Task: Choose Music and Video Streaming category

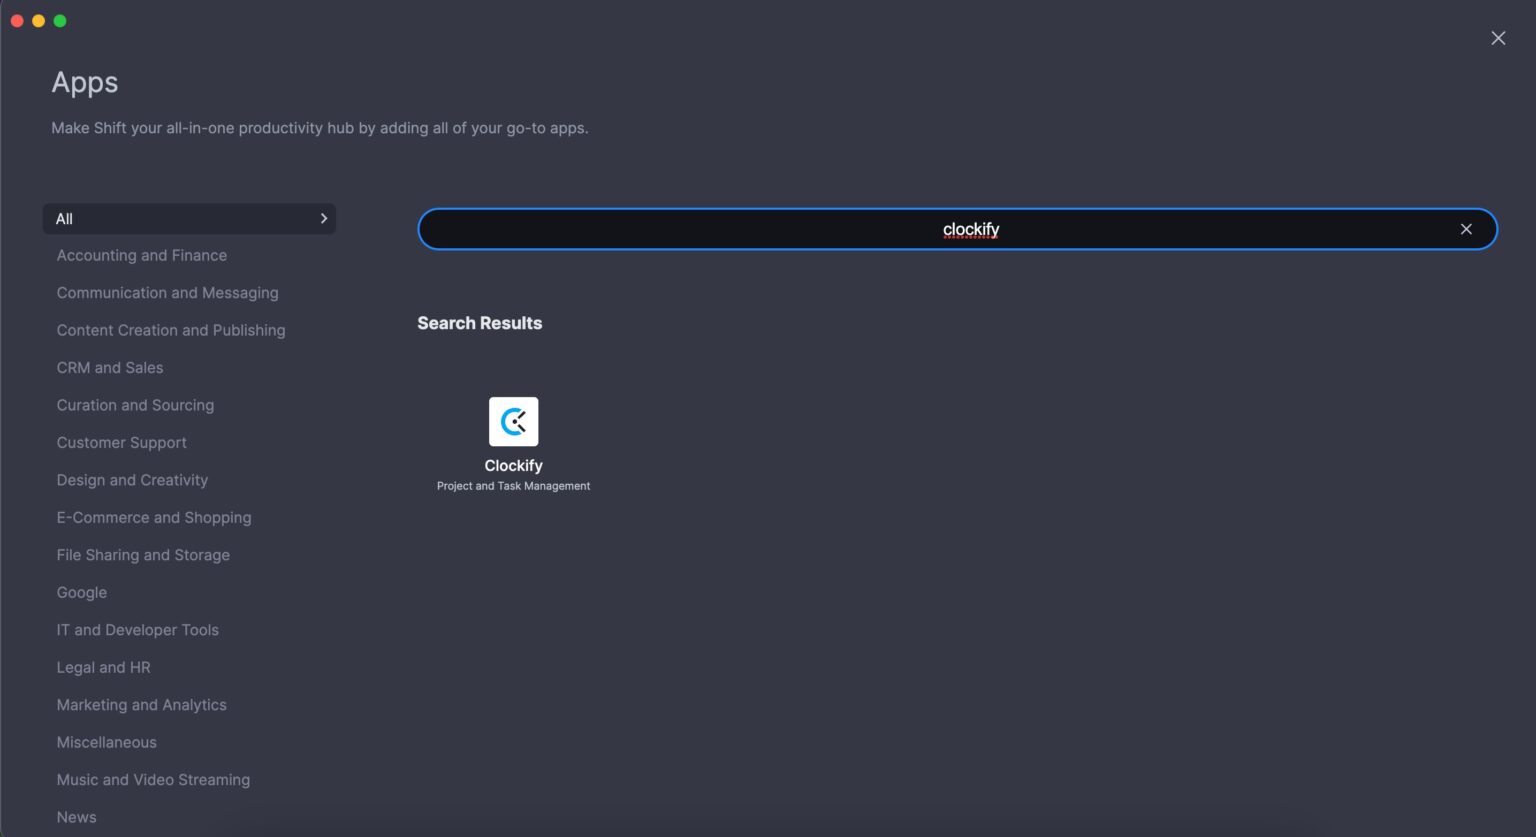Action: tap(153, 780)
